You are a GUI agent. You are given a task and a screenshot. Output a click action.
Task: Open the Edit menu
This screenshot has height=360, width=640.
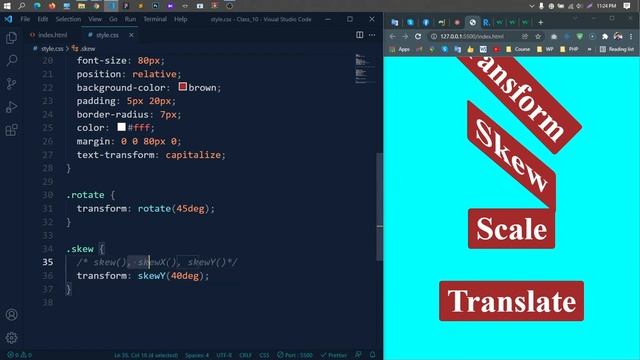43,19
